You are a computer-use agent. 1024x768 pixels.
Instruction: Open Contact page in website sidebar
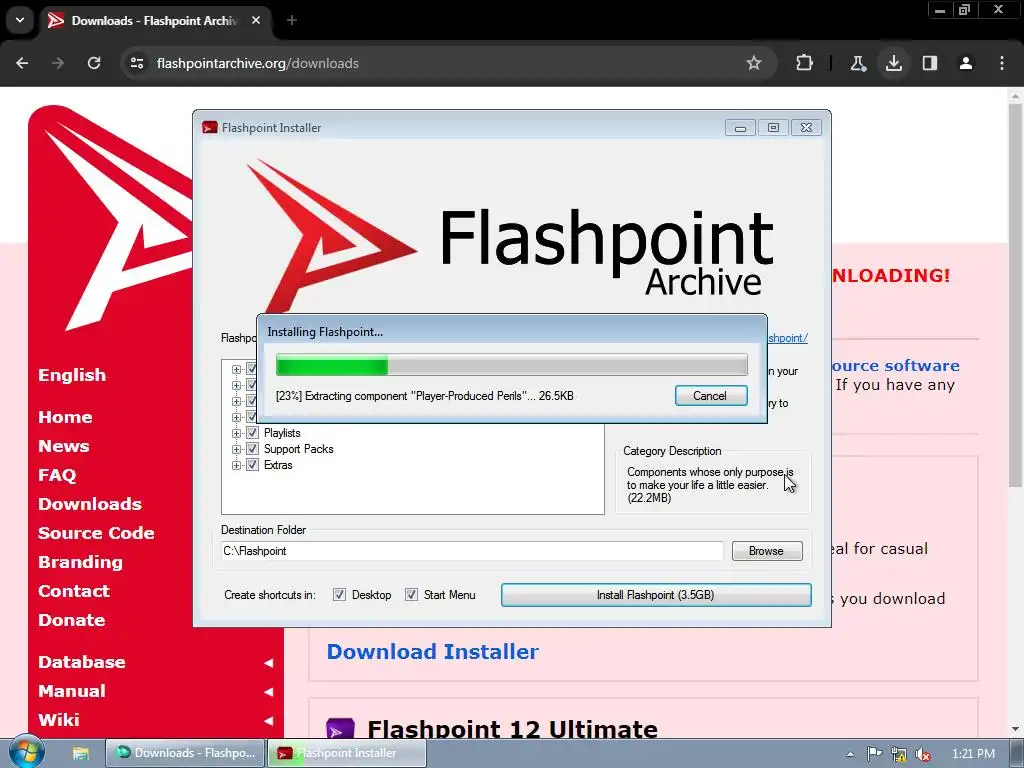click(74, 591)
